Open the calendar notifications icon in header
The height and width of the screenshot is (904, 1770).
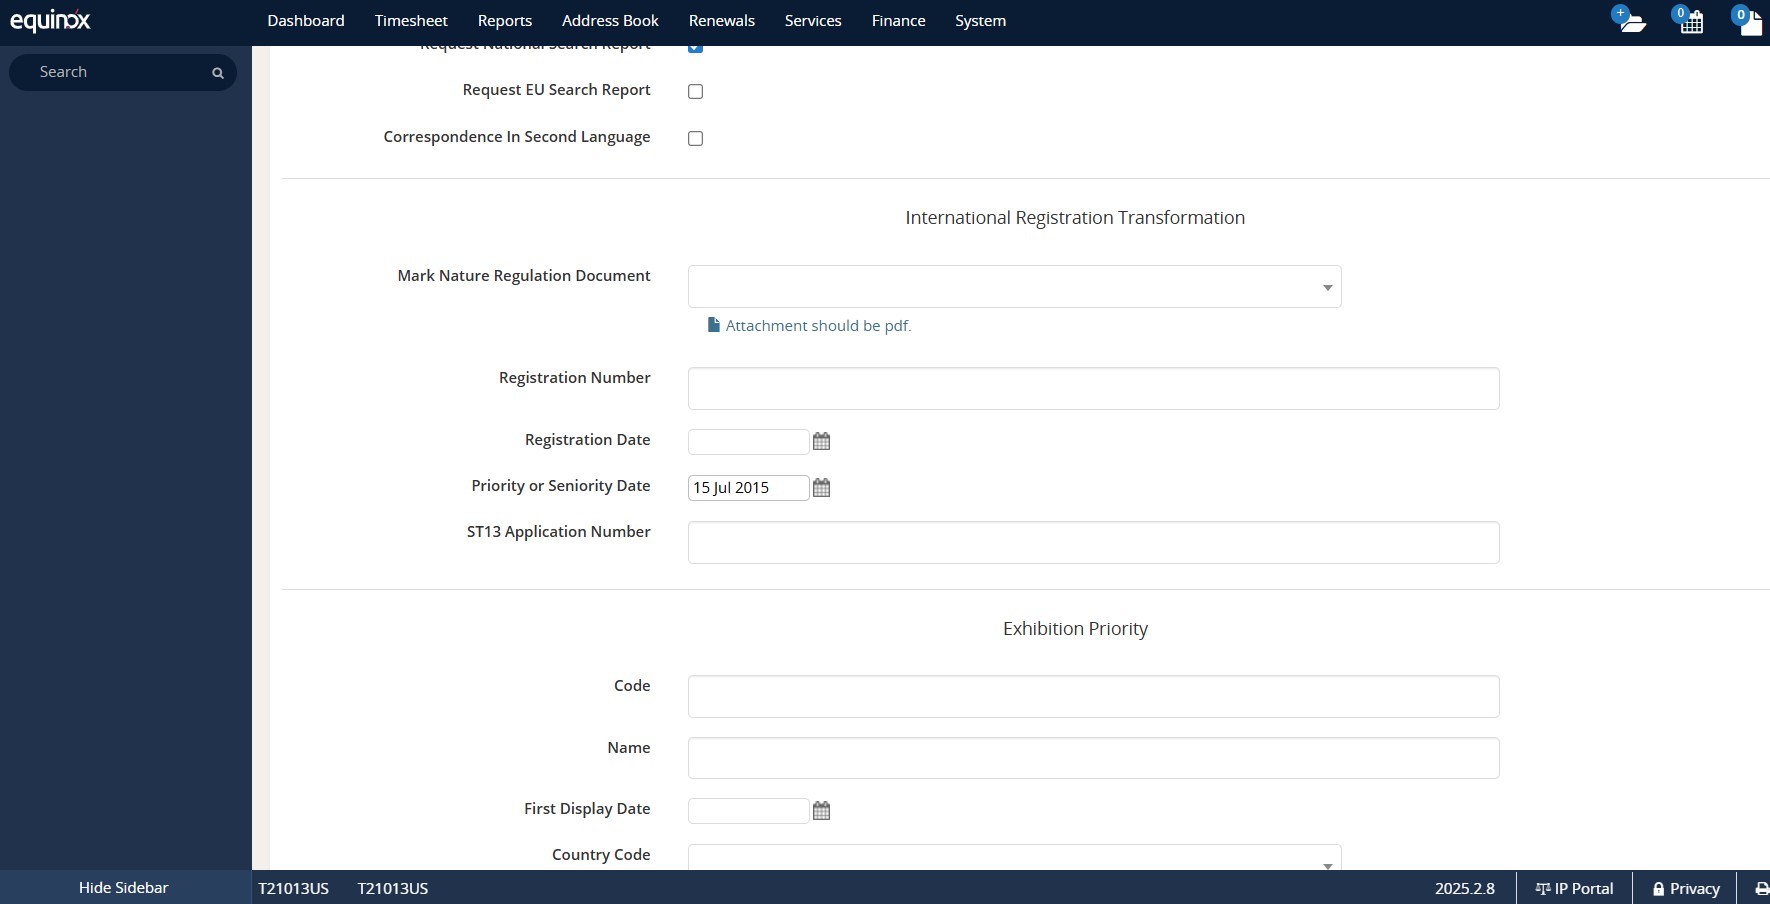pyautogui.click(x=1690, y=21)
